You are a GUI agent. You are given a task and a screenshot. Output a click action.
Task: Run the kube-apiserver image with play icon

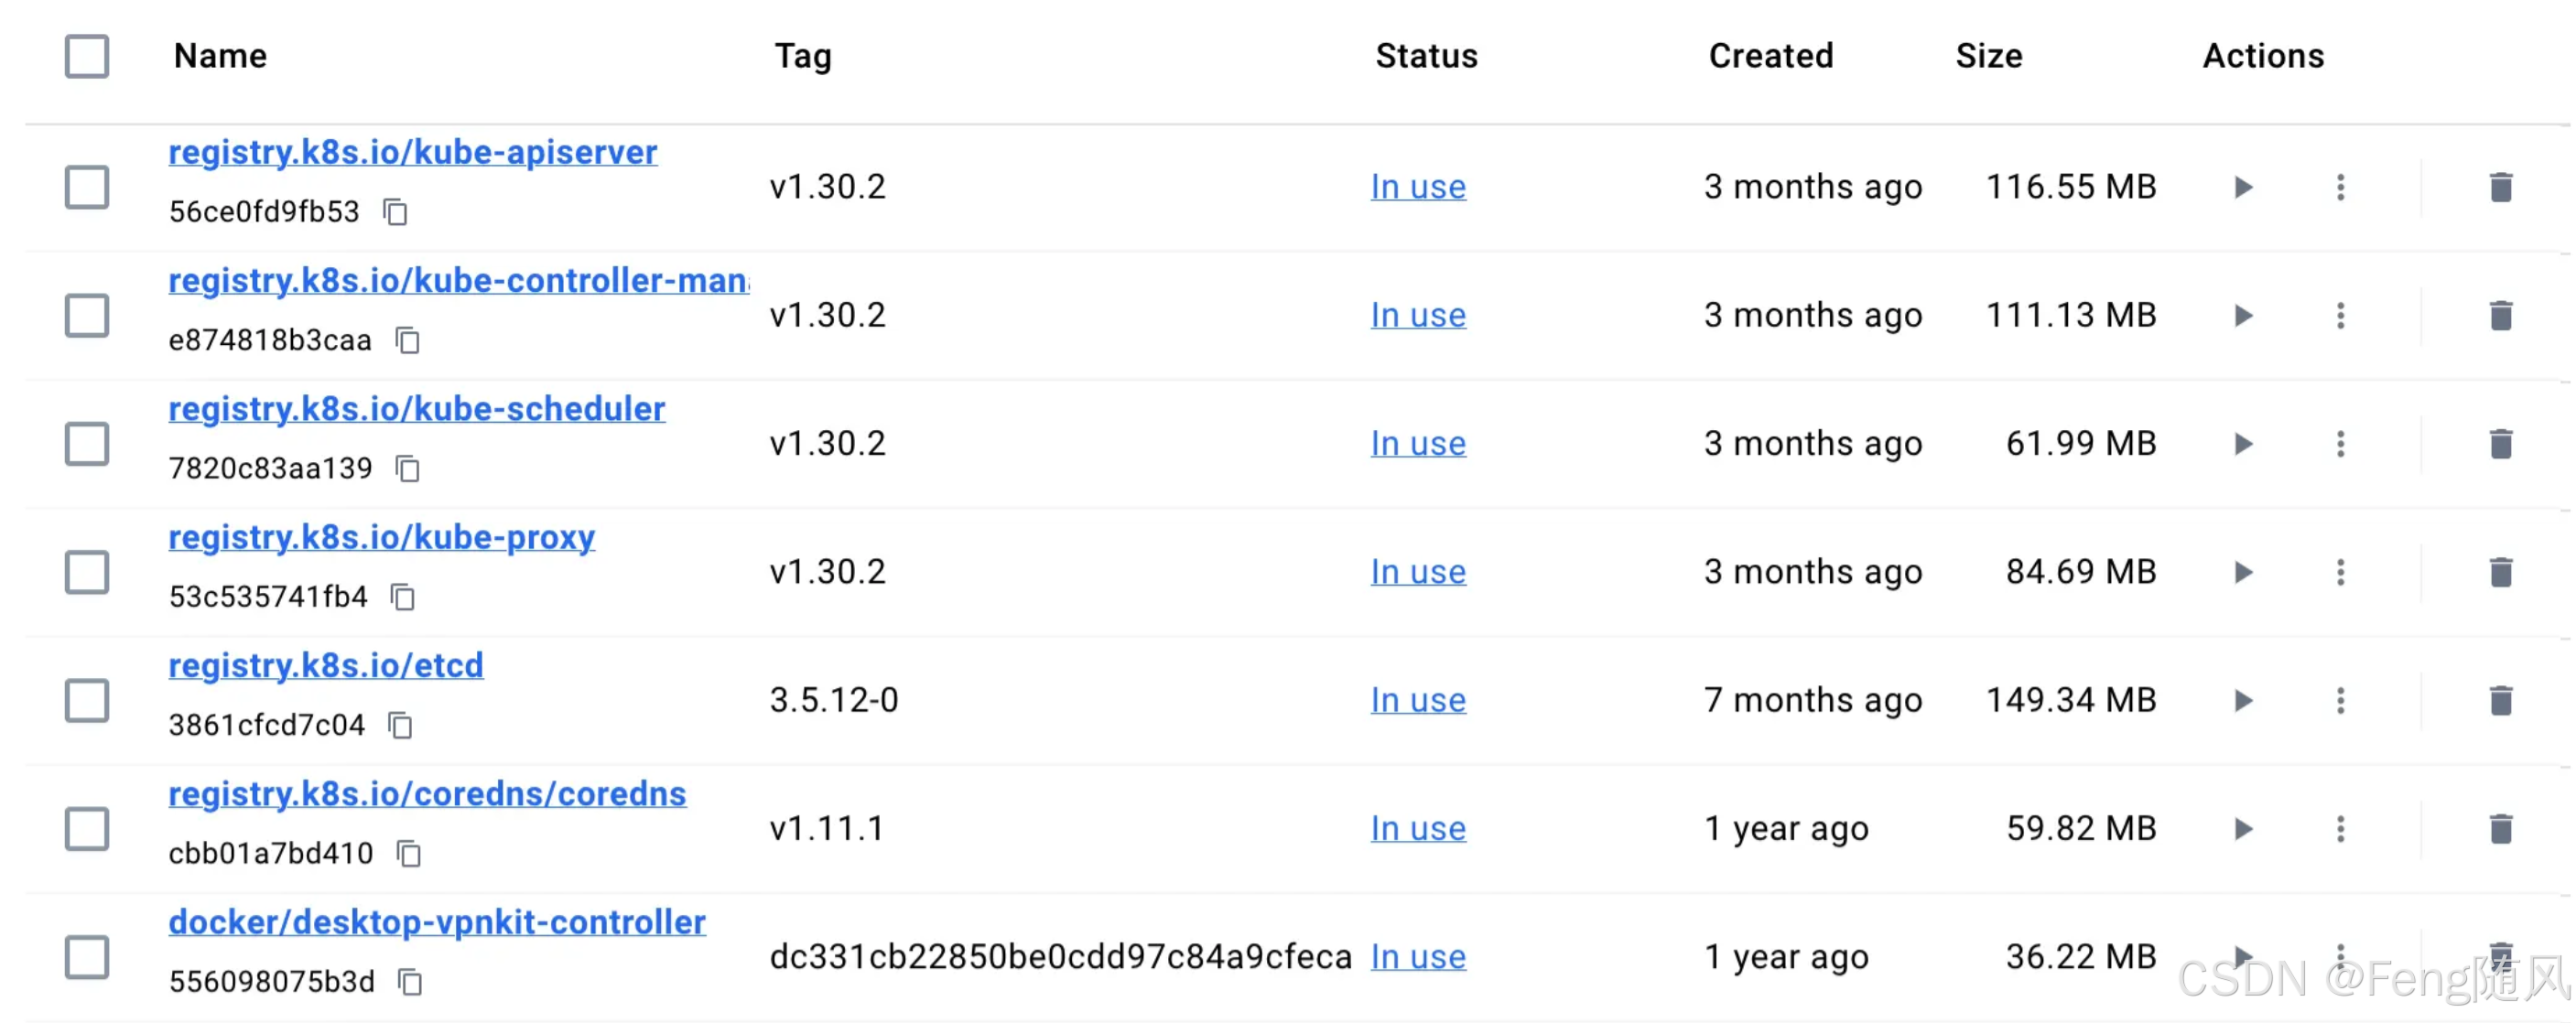coord(2243,187)
